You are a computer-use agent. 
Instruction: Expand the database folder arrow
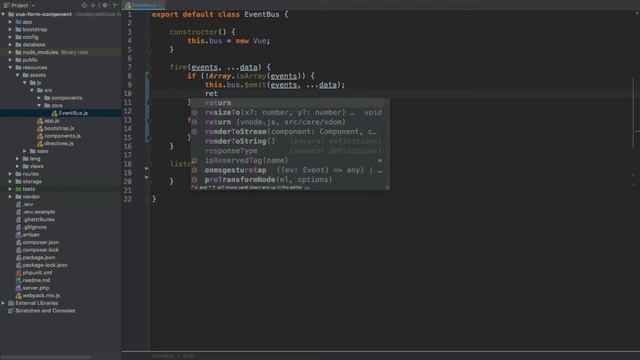click(11, 44)
